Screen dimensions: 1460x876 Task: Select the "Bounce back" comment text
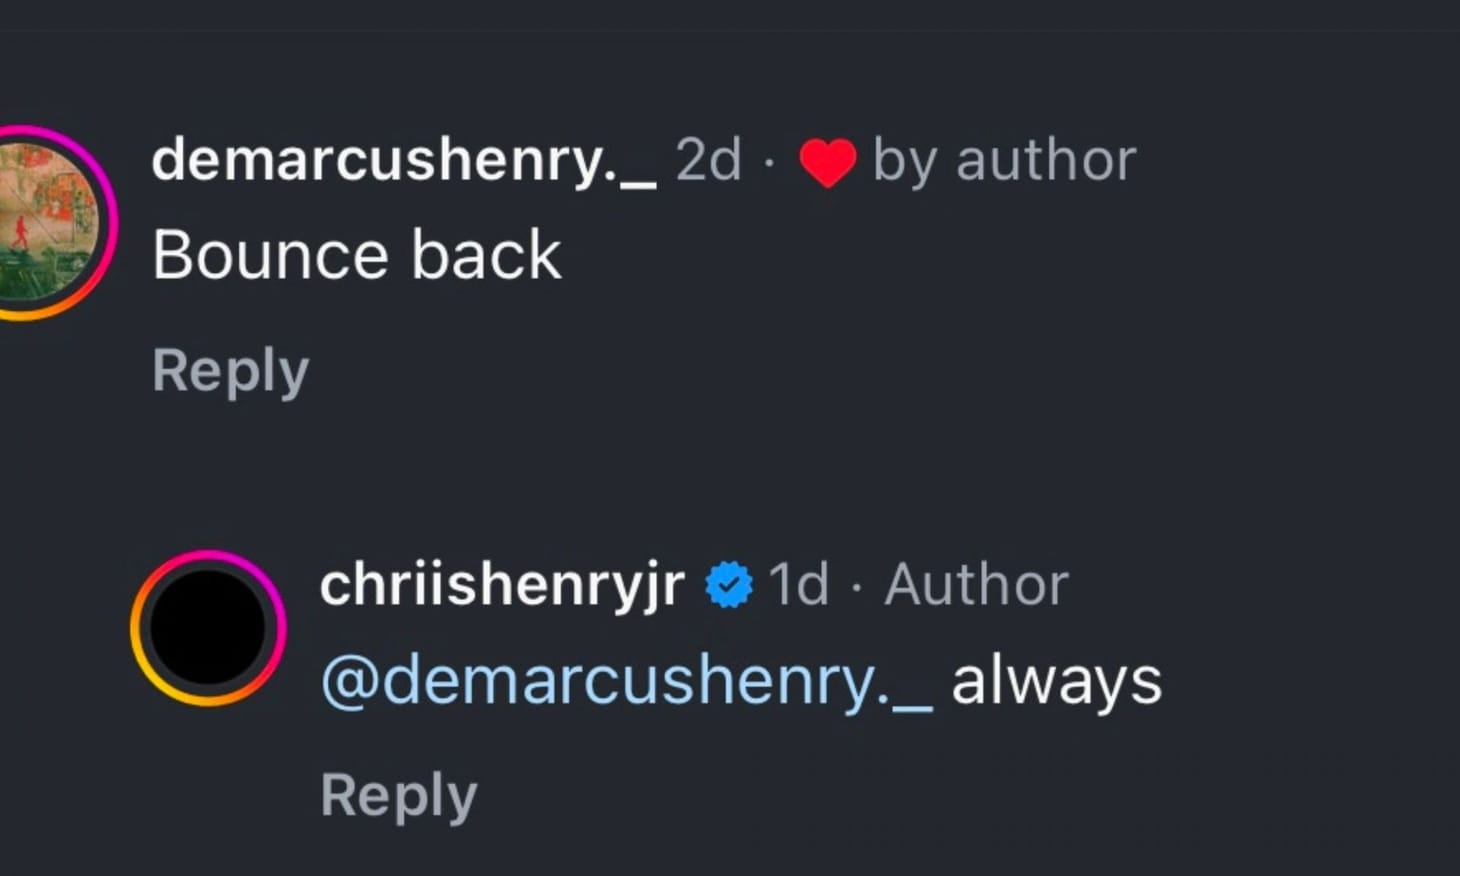pyautogui.click(x=356, y=255)
